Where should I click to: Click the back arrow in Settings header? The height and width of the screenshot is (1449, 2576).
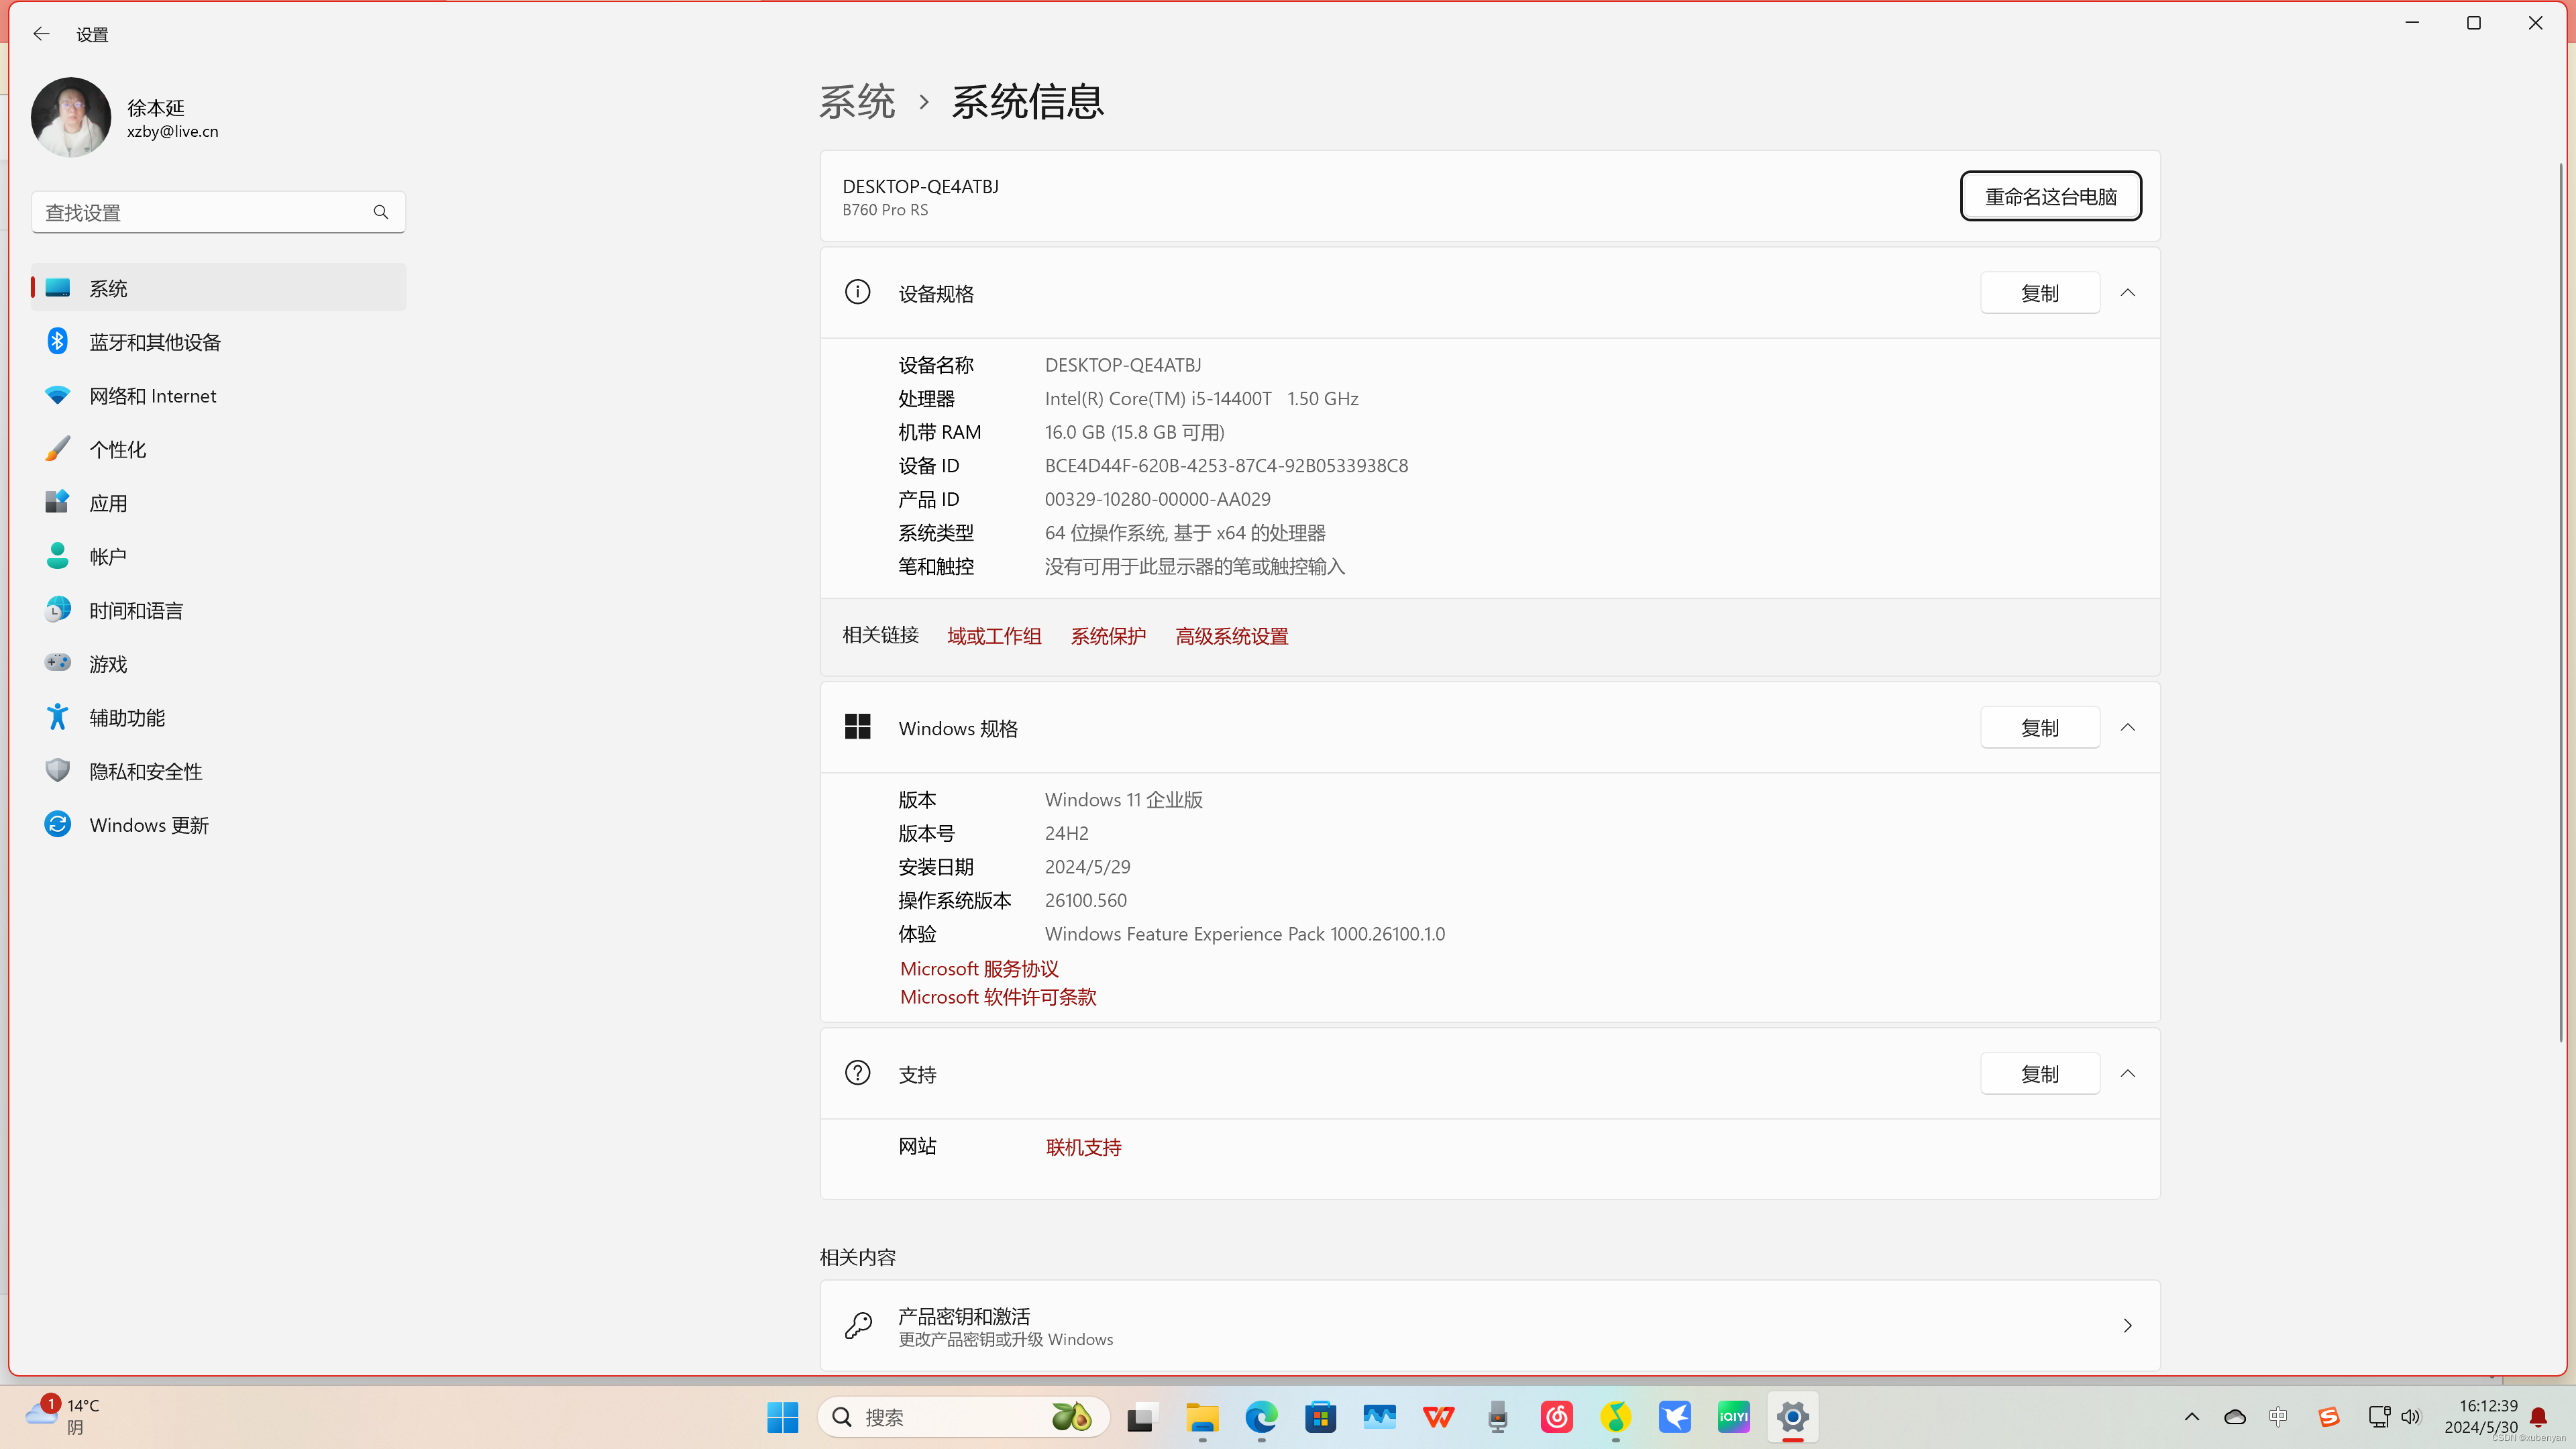click(x=41, y=34)
